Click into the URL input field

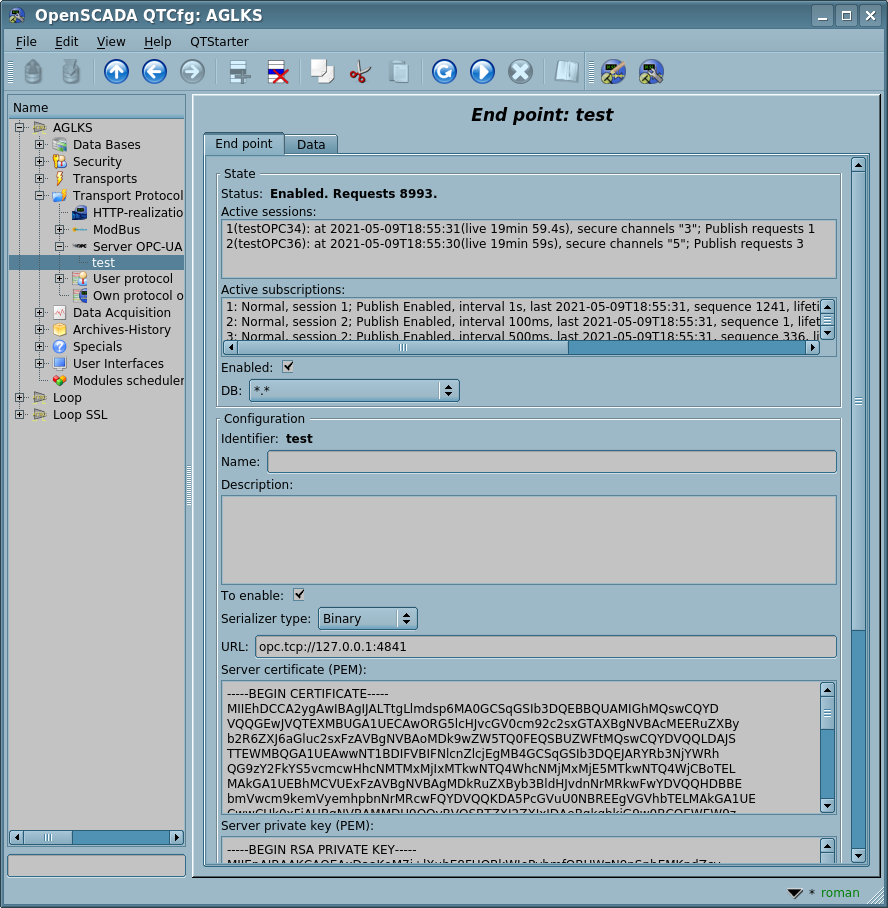(546, 647)
